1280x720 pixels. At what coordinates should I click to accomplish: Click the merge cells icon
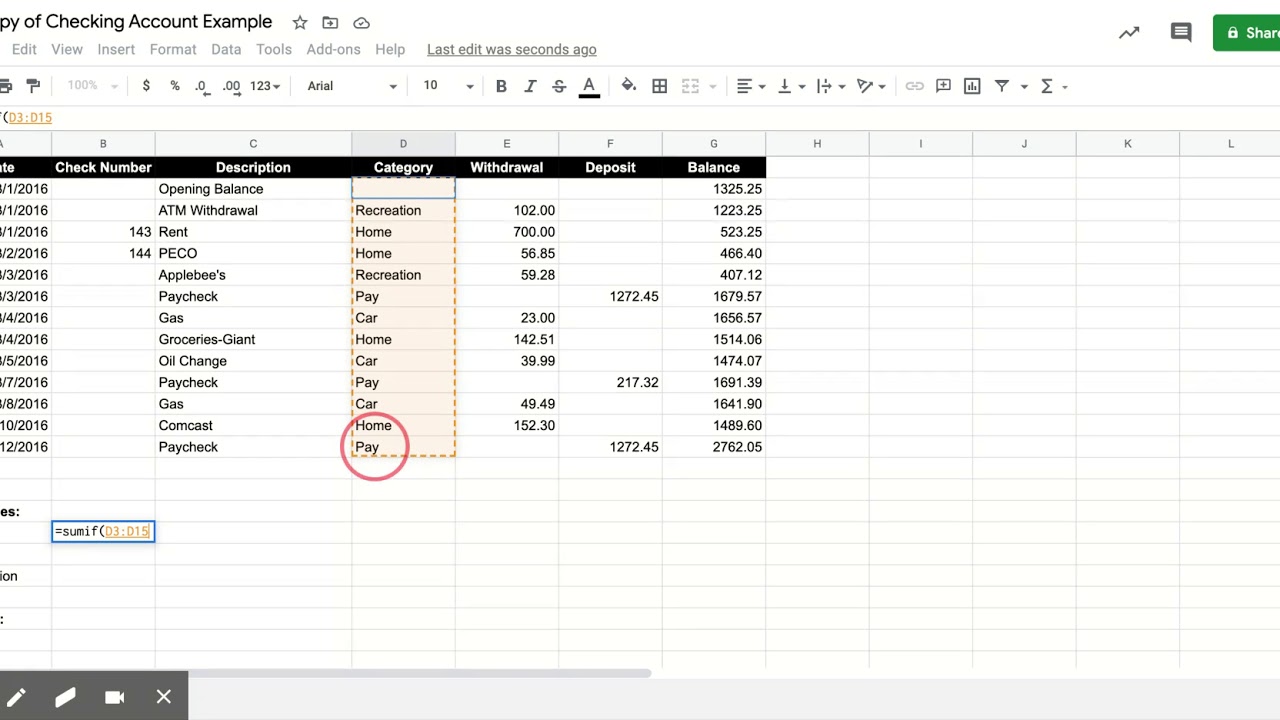click(x=690, y=86)
